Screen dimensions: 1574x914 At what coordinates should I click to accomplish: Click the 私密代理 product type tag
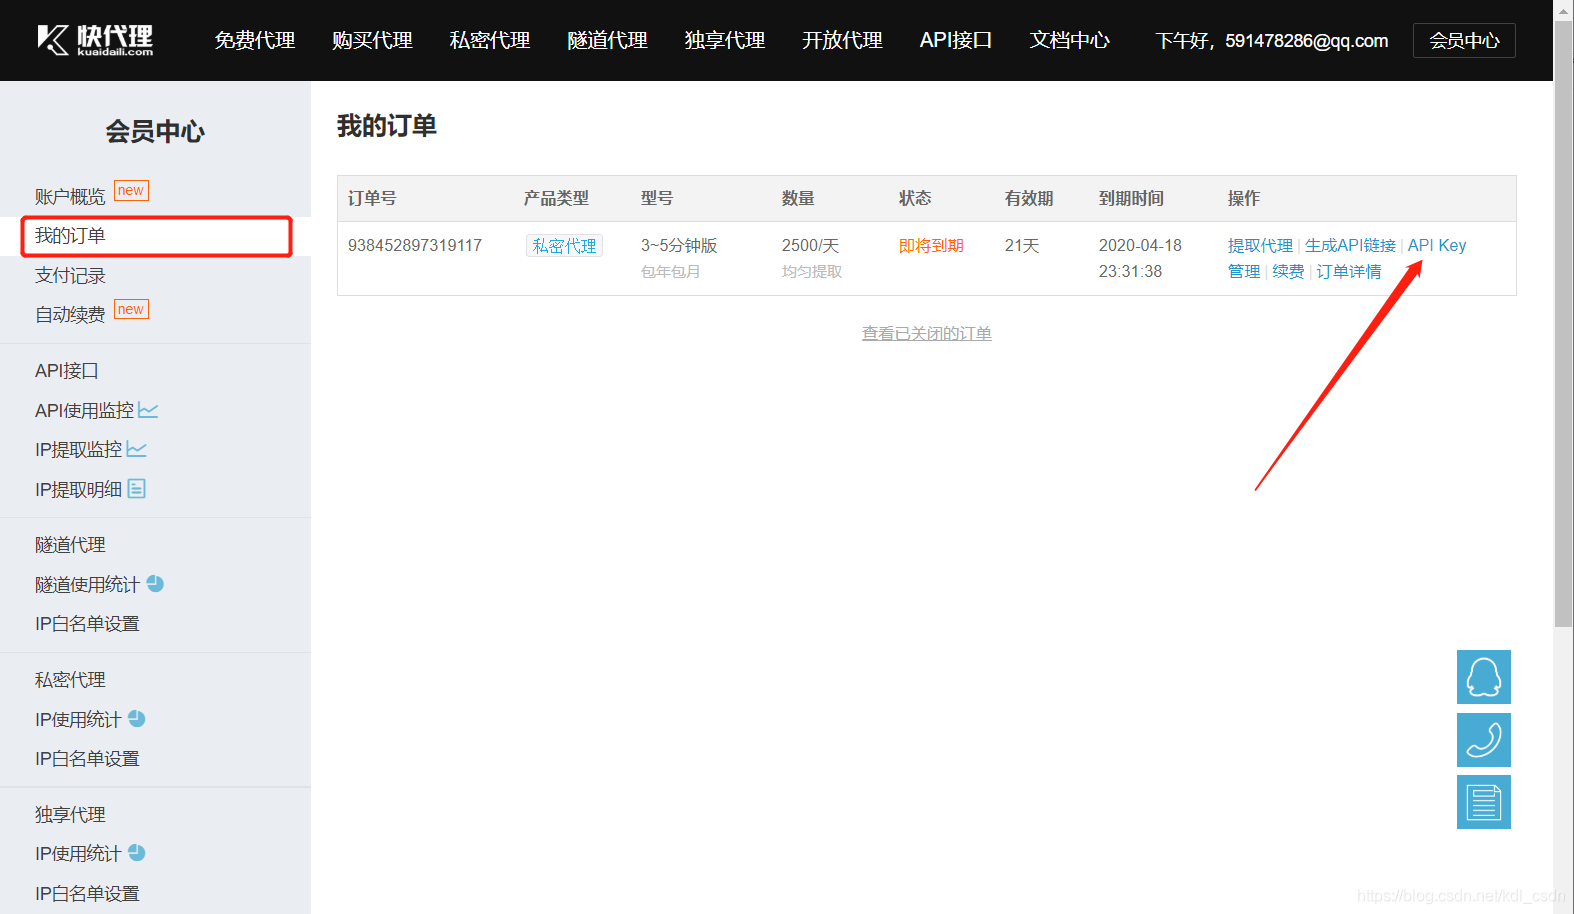[564, 246]
